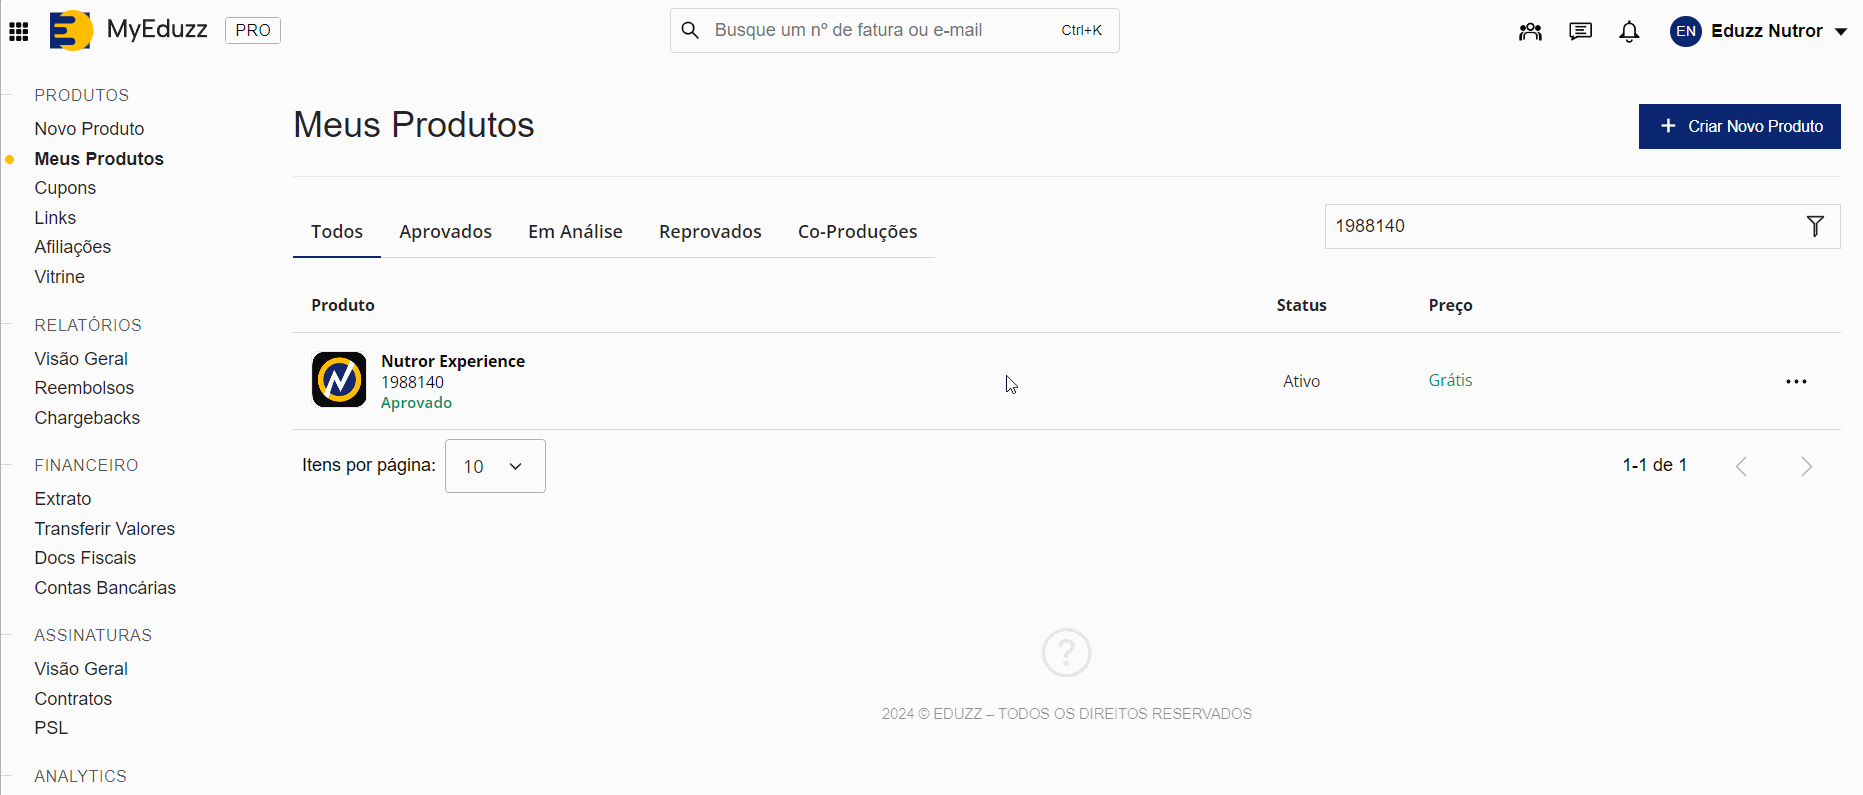Open the community people icon
The image size is (1863, 795).
1530,31
